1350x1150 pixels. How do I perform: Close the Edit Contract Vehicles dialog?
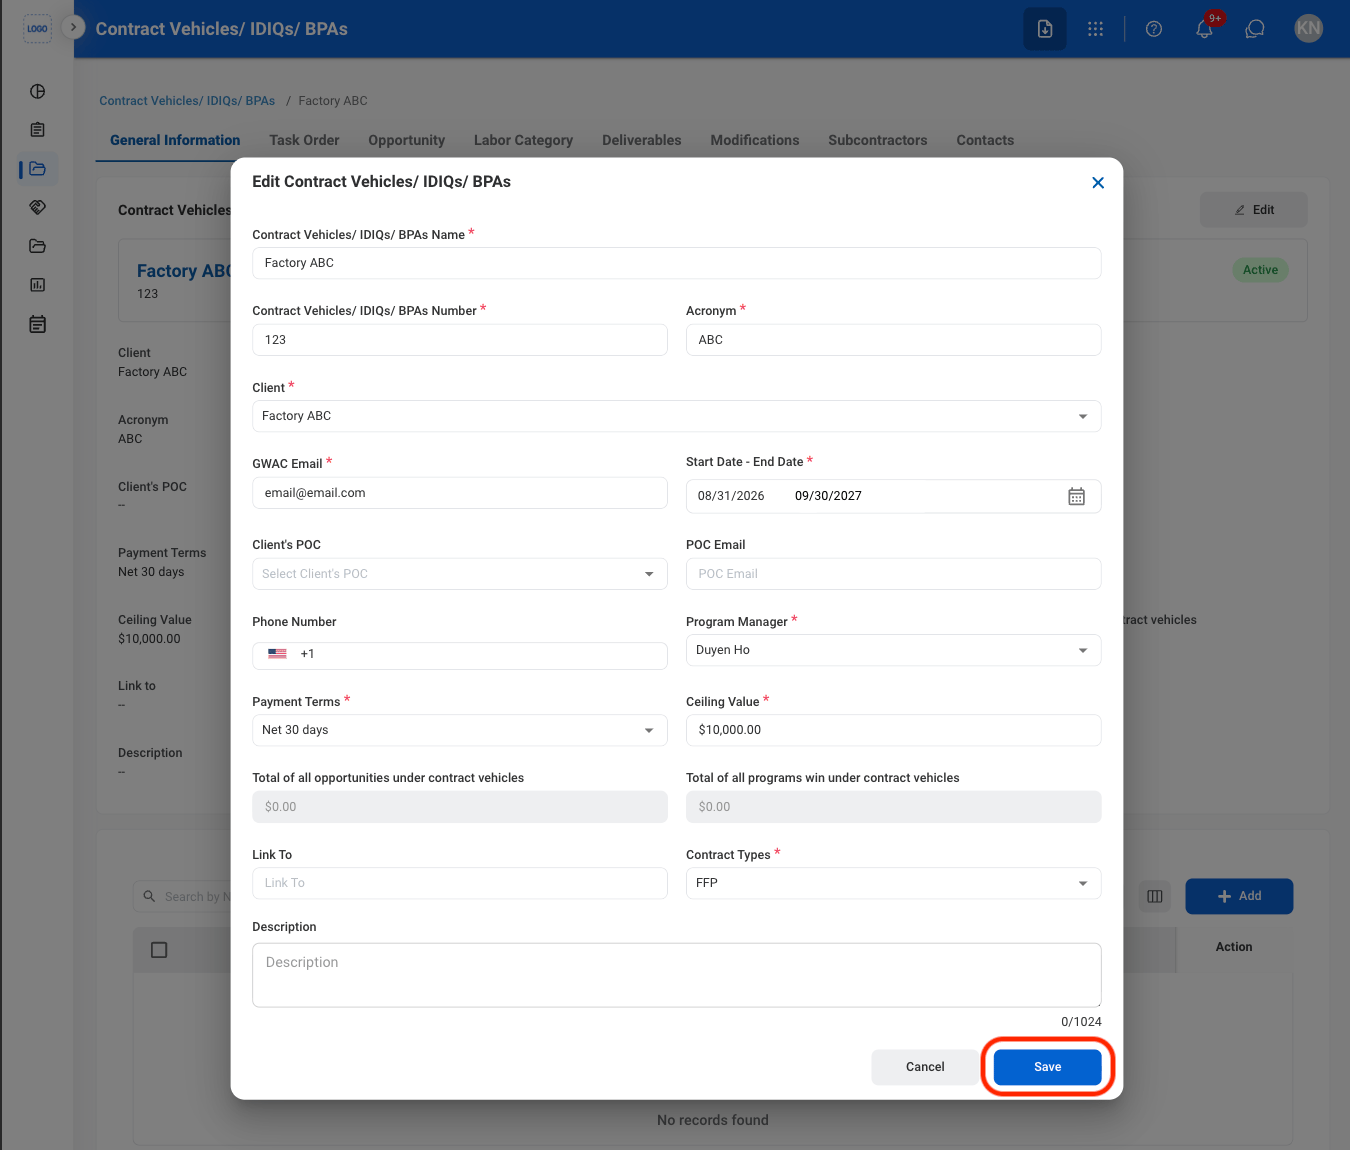pos(1098,182)
